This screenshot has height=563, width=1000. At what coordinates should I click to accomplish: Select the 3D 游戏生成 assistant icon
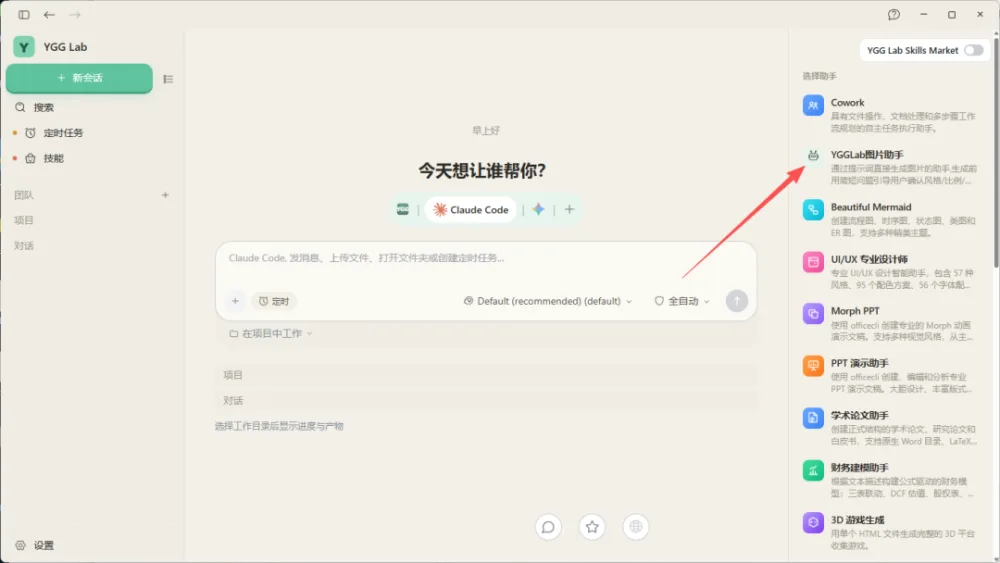pos(813,523)
